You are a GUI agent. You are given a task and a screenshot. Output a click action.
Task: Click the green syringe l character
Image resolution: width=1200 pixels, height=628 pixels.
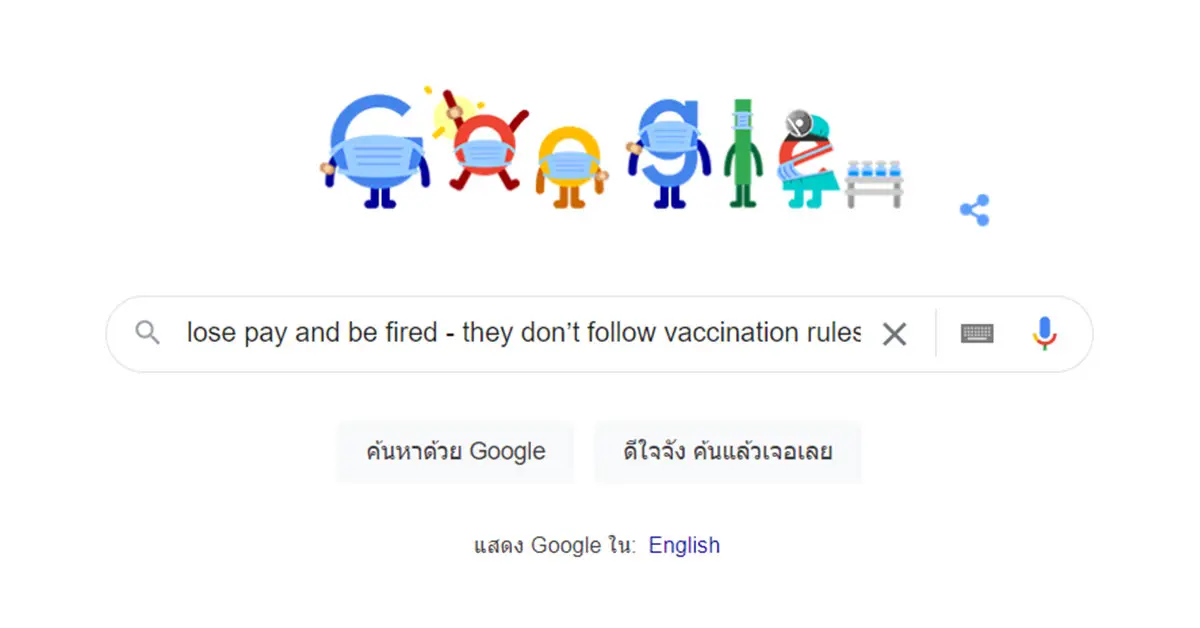[743, 150]
